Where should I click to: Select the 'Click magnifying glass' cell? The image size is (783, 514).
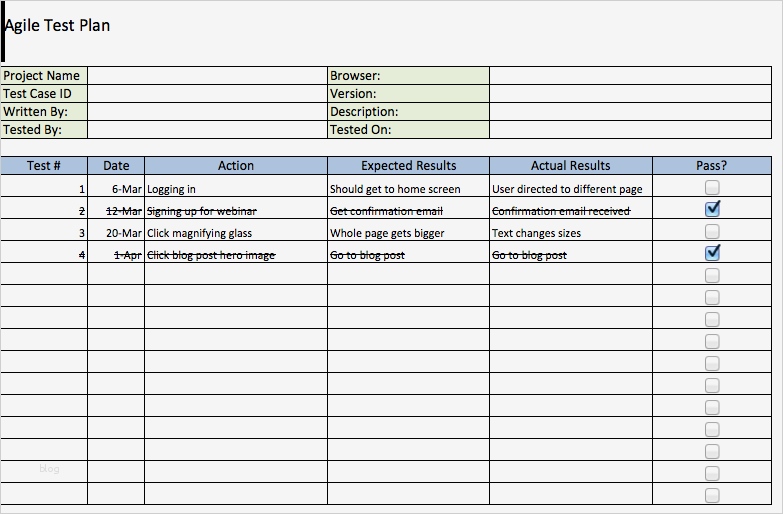coord(236,233)
